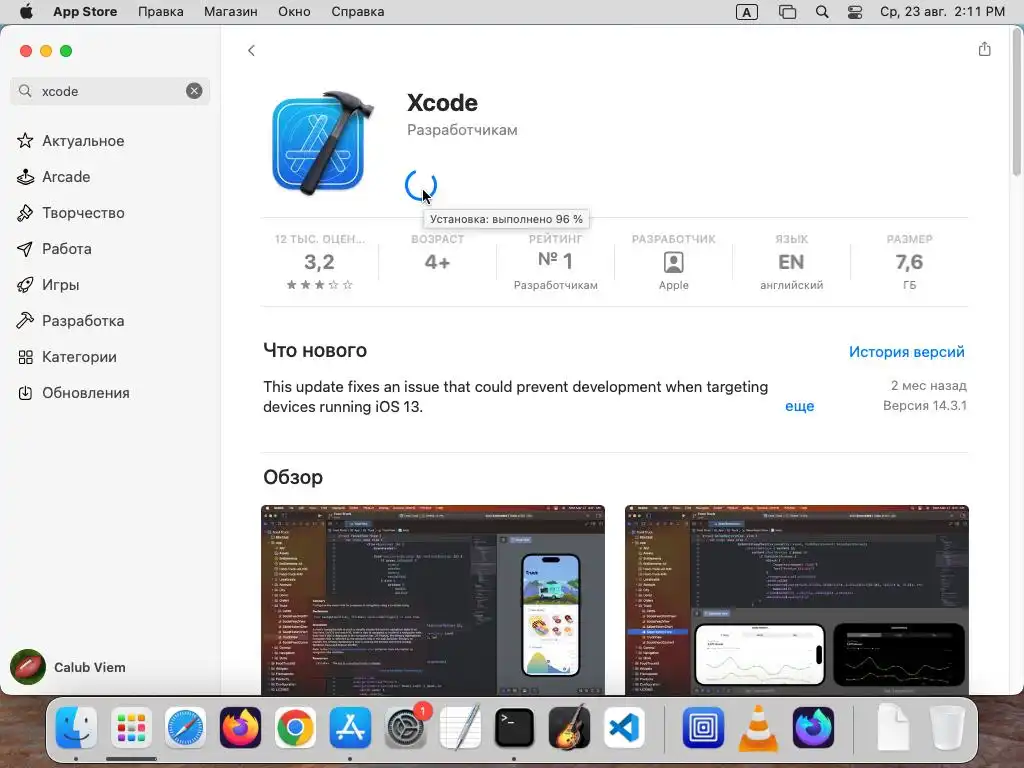The image size is (1024, 768).
Task: Open System Settings from the Dock
Action: coord(406,727)
